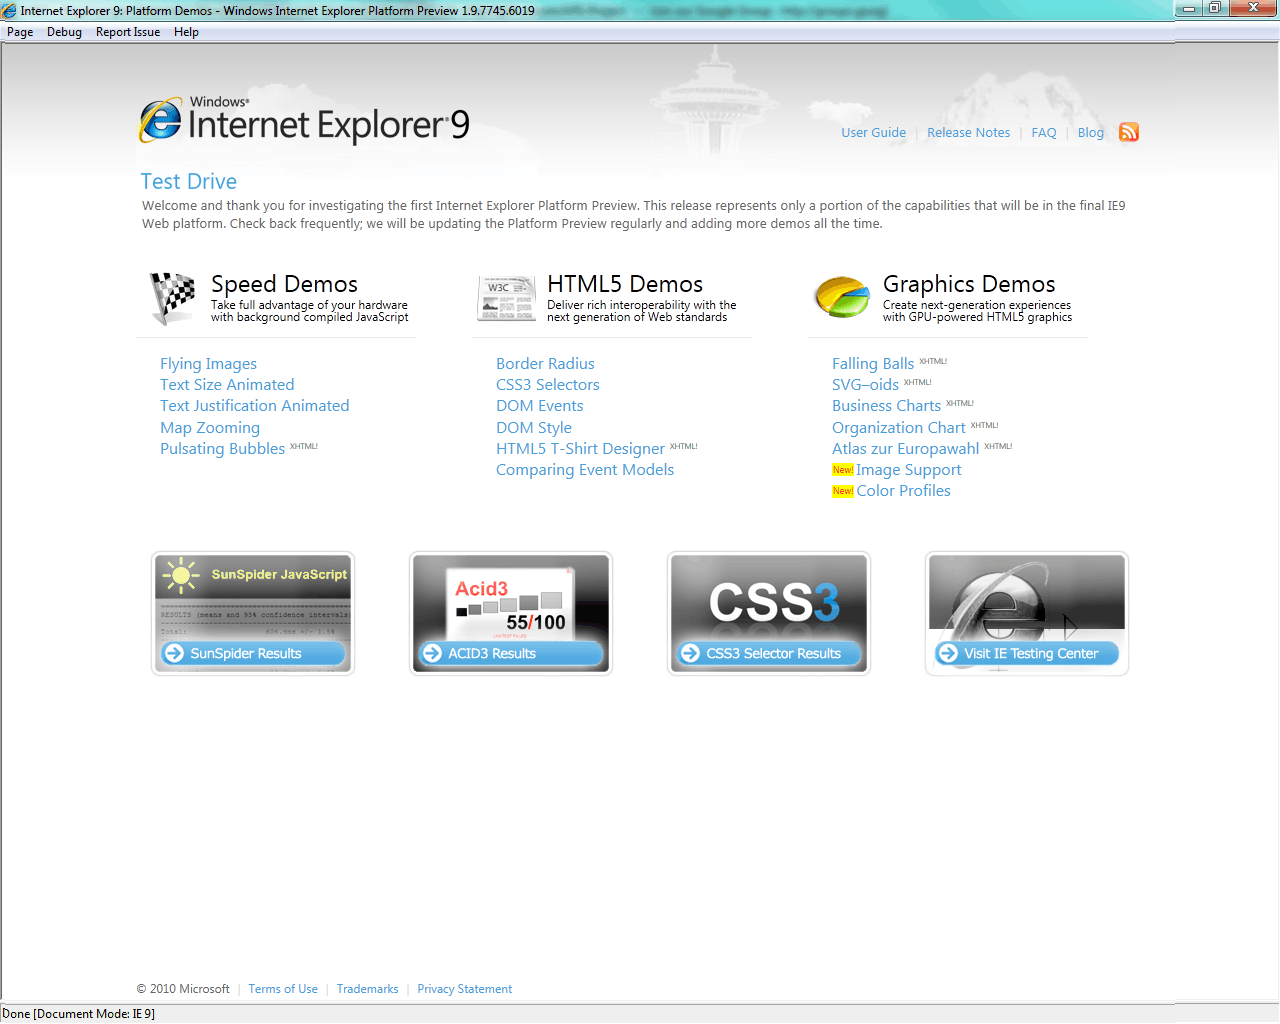Launch the DOM Events demo
Image resolution: width=1280 pixels, height=1024 pixels.
pos(539,406)
